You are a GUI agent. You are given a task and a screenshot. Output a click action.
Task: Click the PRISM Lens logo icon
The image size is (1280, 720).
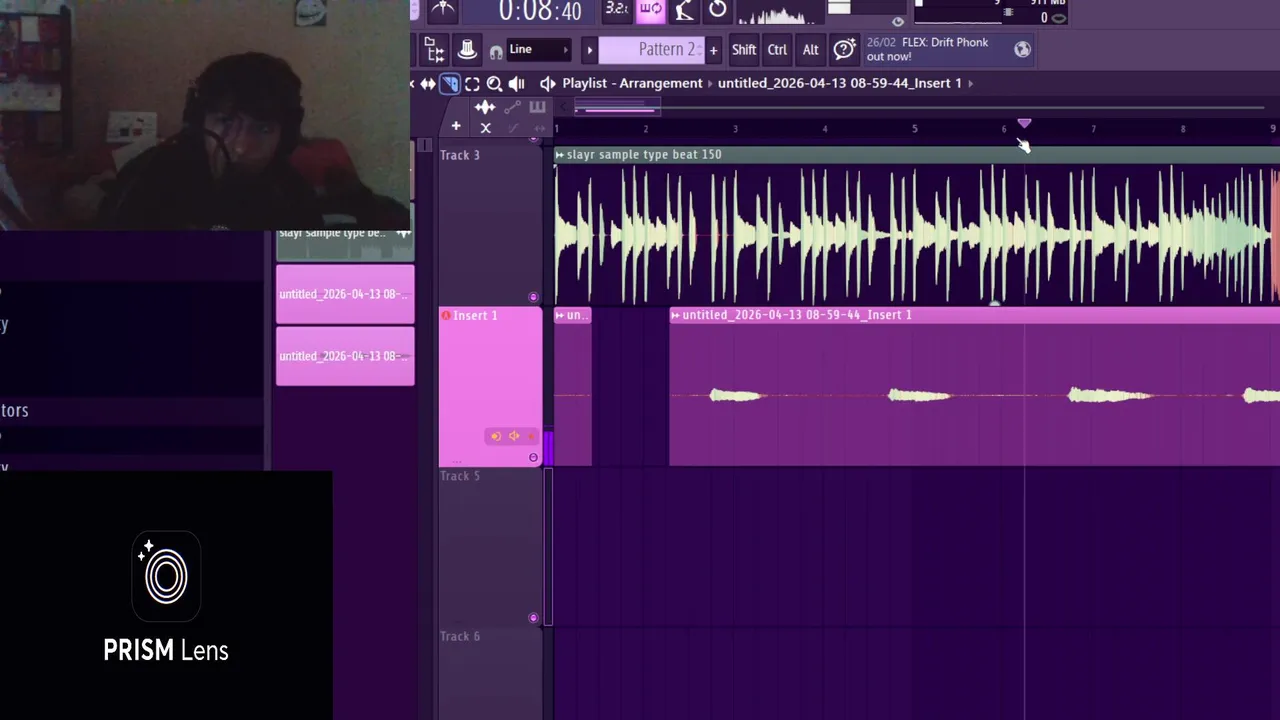tap(166, 575)
